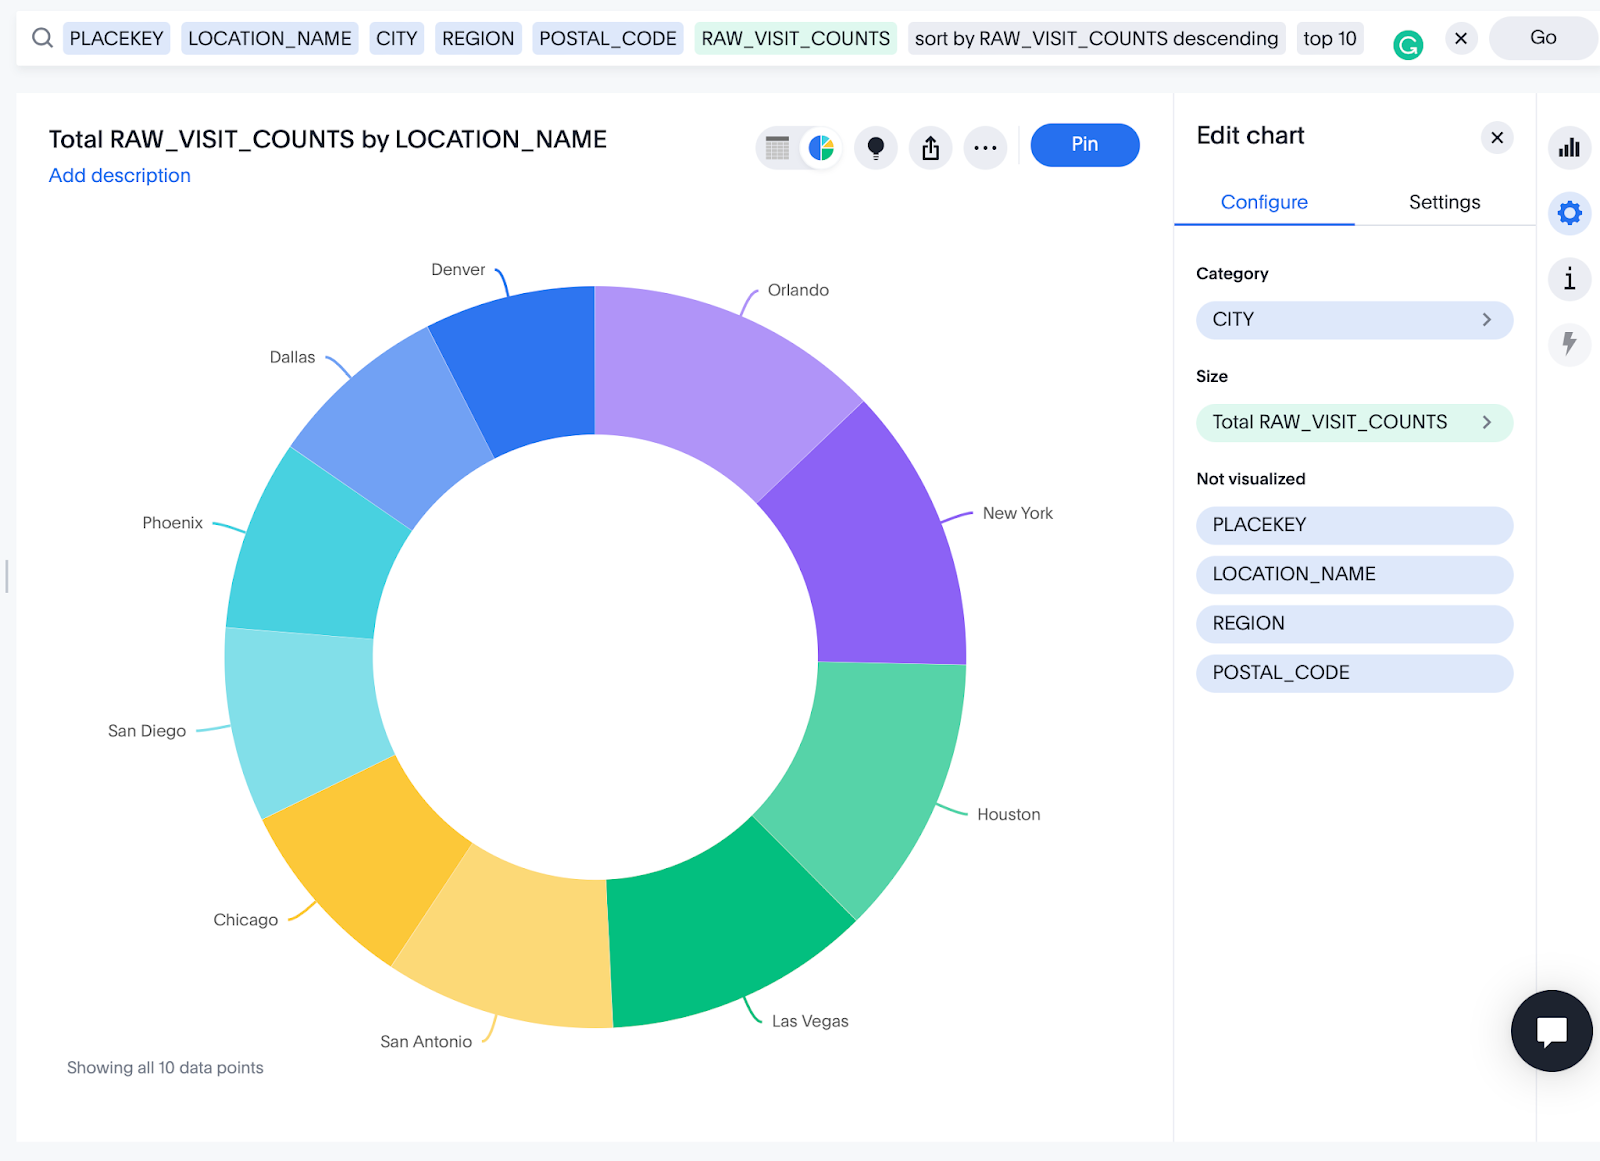Open the more options ellipsis menu
Viewport: 1600px width, 1161px height.
[x=985, y=148]
